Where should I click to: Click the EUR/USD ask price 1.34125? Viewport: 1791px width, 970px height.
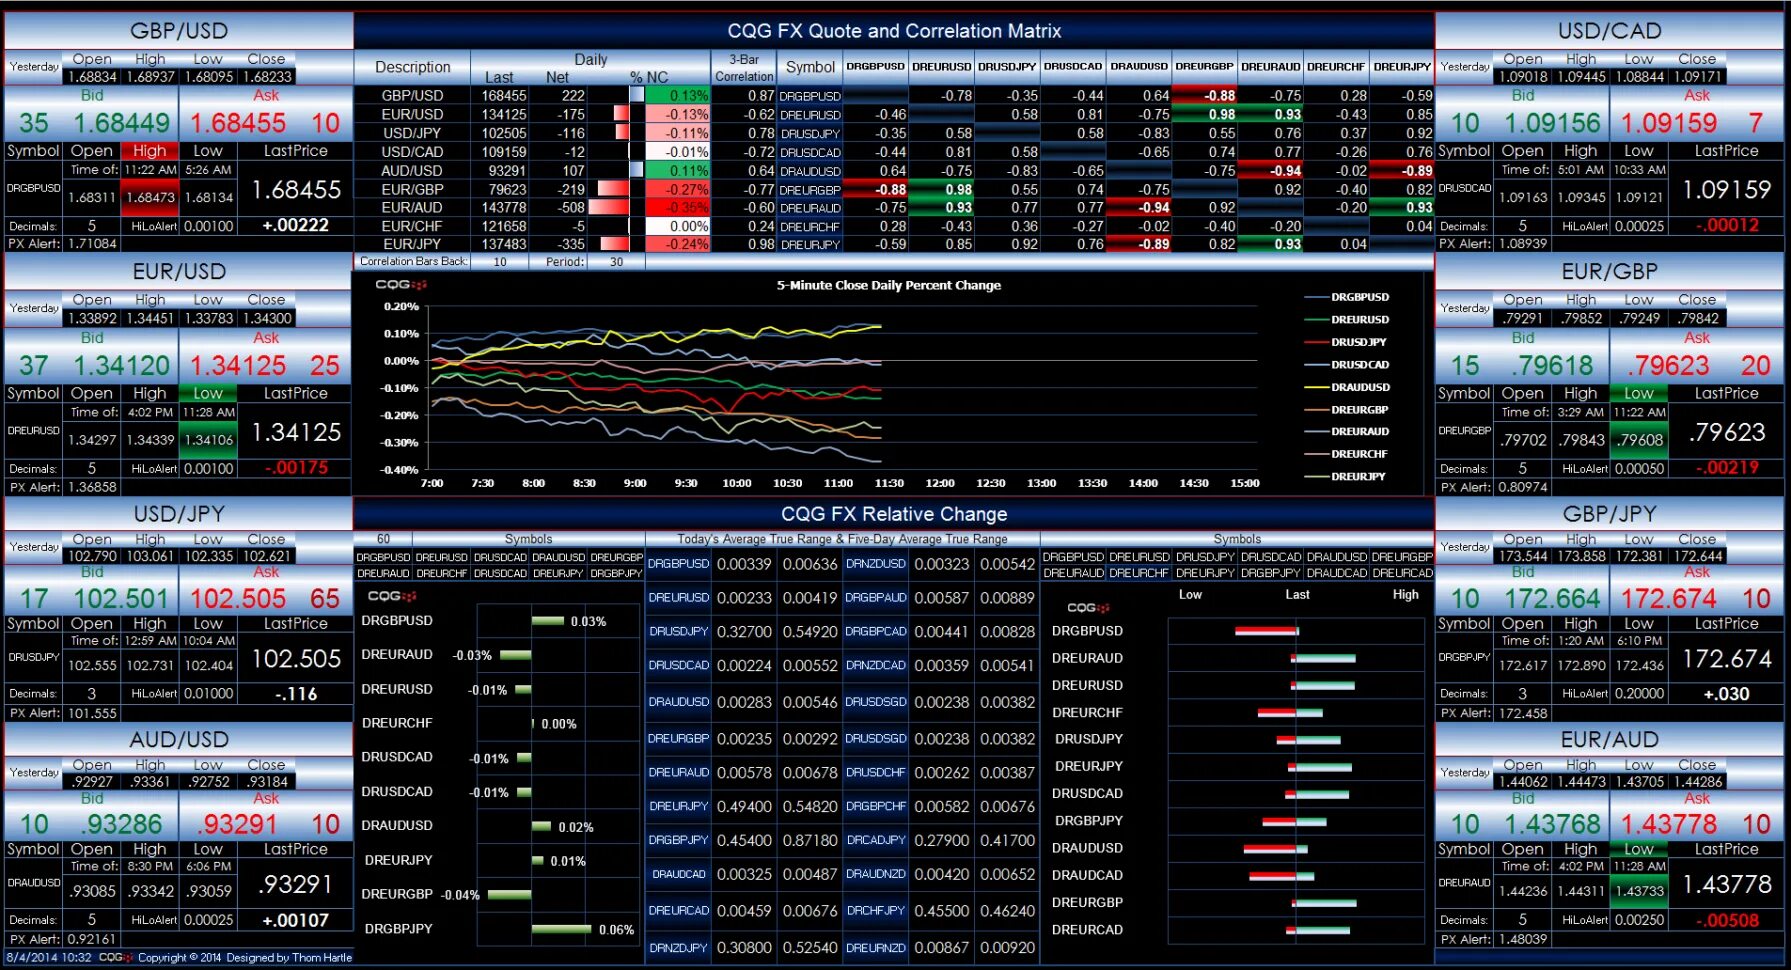238,366
